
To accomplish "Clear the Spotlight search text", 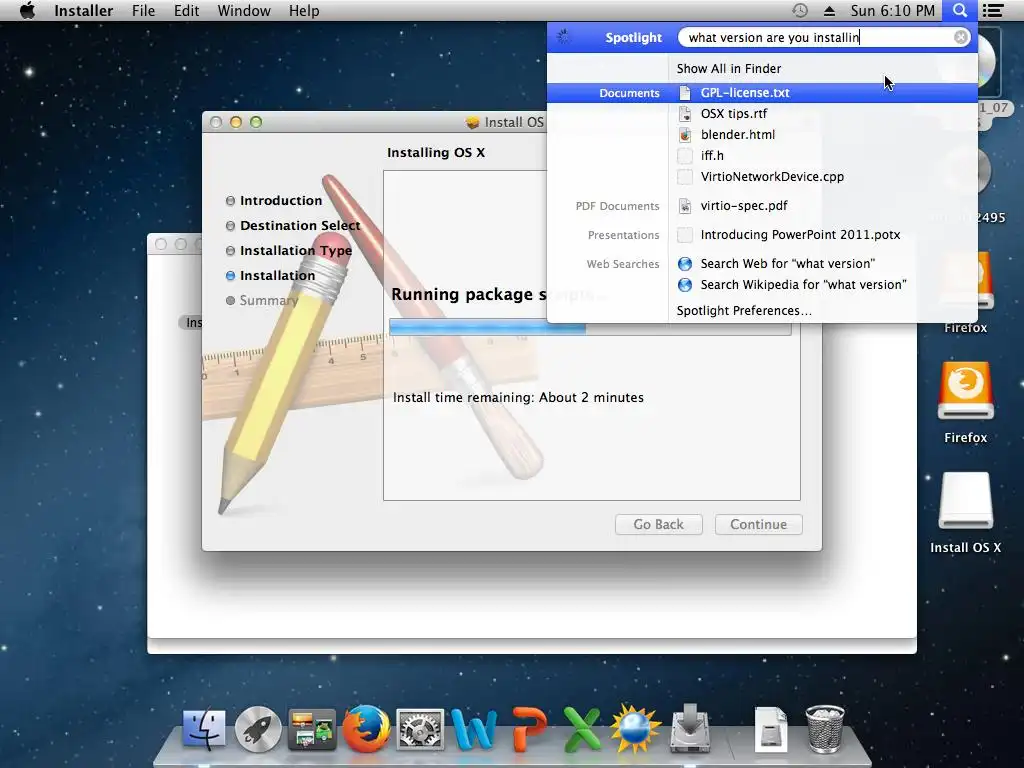I will tap(961, 37).
